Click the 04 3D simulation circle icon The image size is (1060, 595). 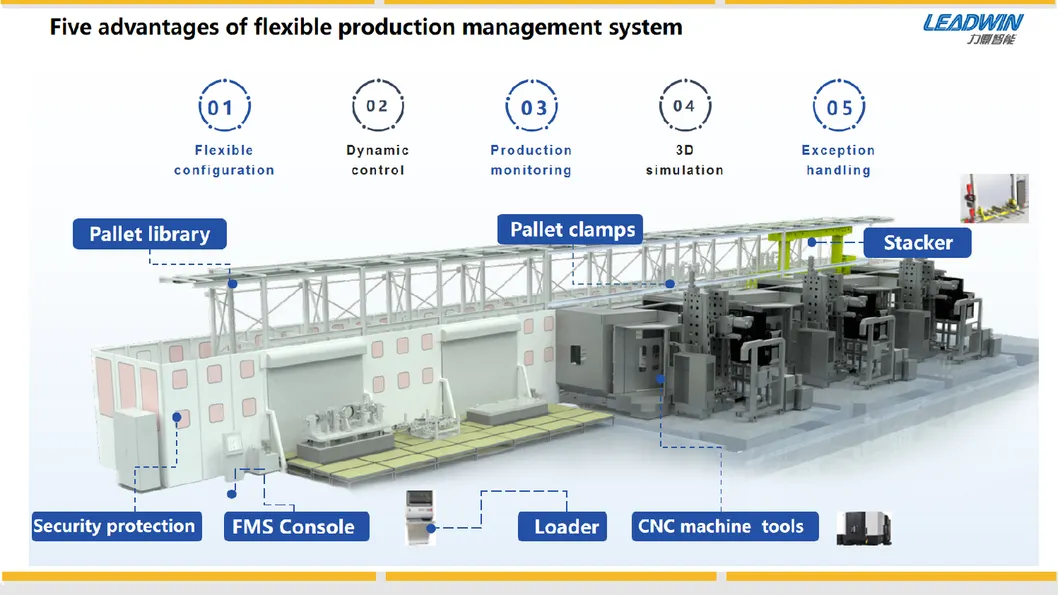684,106
